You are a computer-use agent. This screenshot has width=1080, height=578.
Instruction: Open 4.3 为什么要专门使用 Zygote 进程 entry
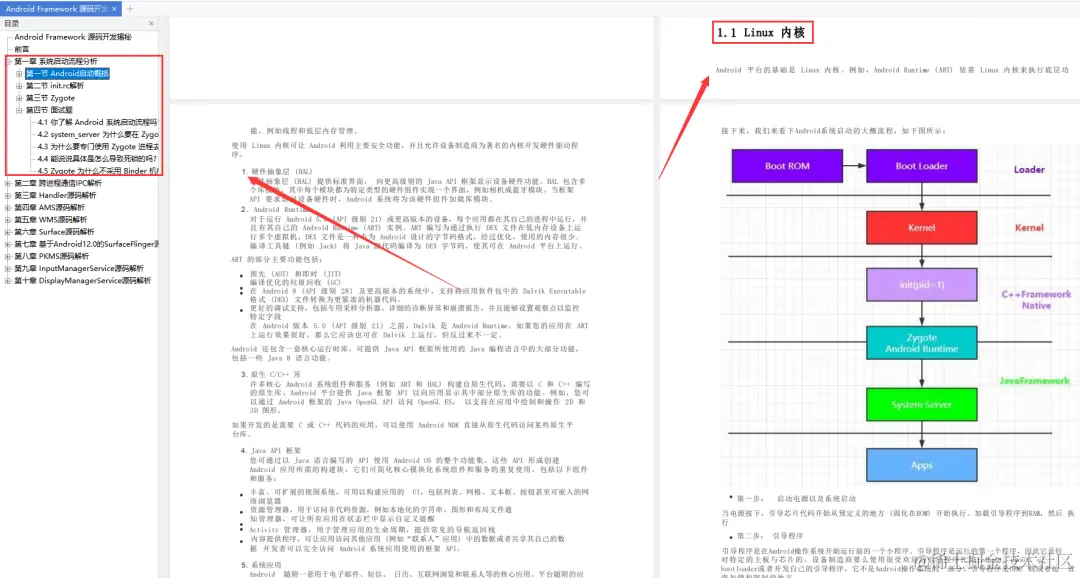tap(98, 147)
